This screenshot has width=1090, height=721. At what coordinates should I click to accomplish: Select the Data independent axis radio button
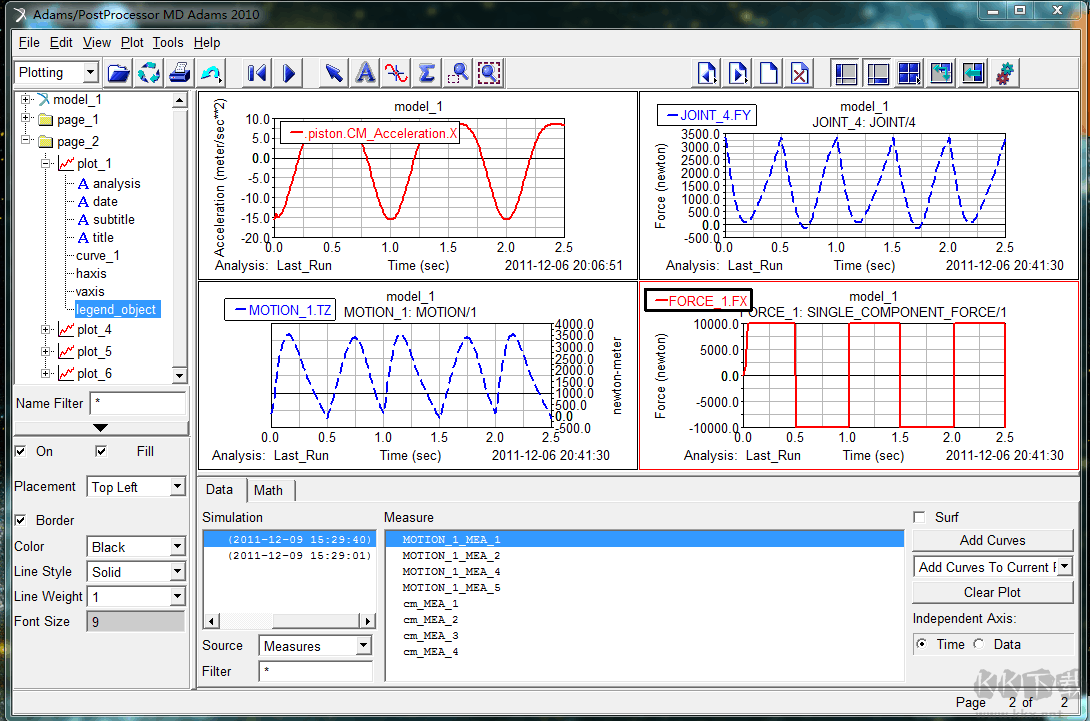979,645
